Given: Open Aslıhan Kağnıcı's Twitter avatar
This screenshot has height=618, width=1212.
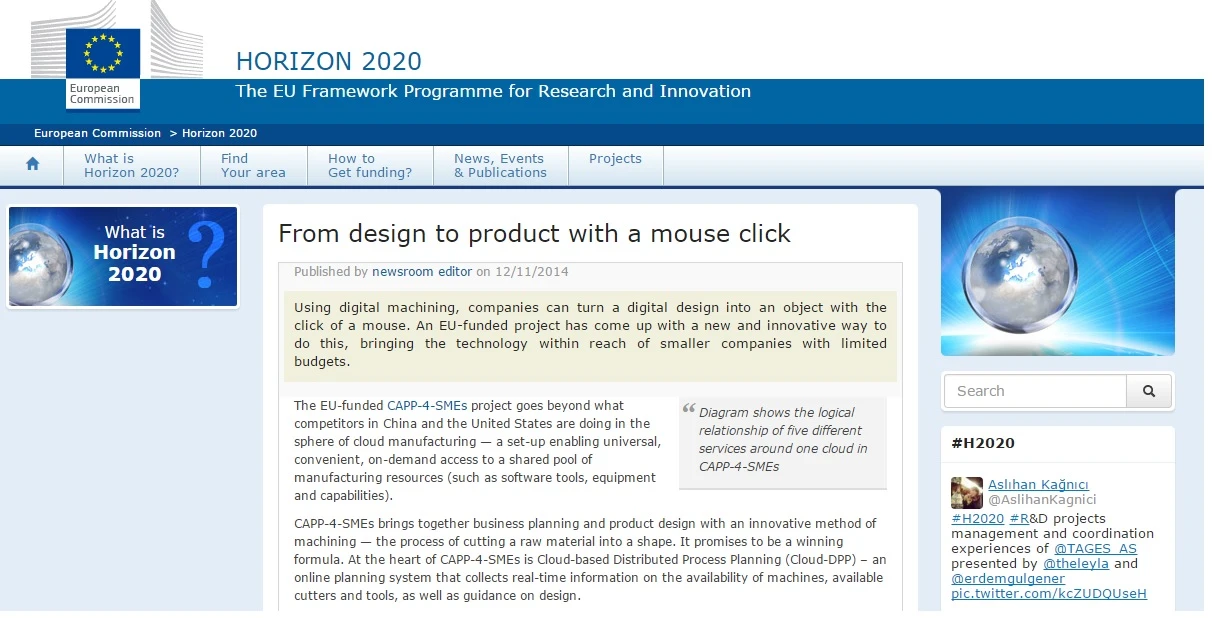Looking at the screenshot, I should pyautogui.click(x=967, y=492).
